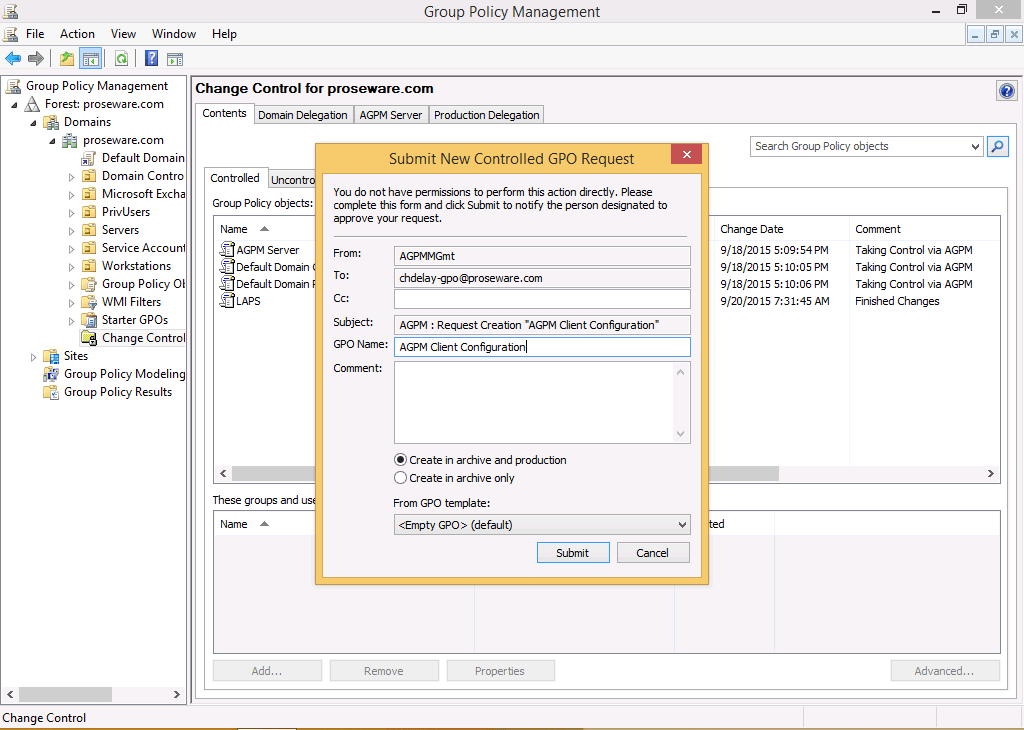The image size is (1024, 730).
Task: Click the Cc input field
Action: (542, 299)
